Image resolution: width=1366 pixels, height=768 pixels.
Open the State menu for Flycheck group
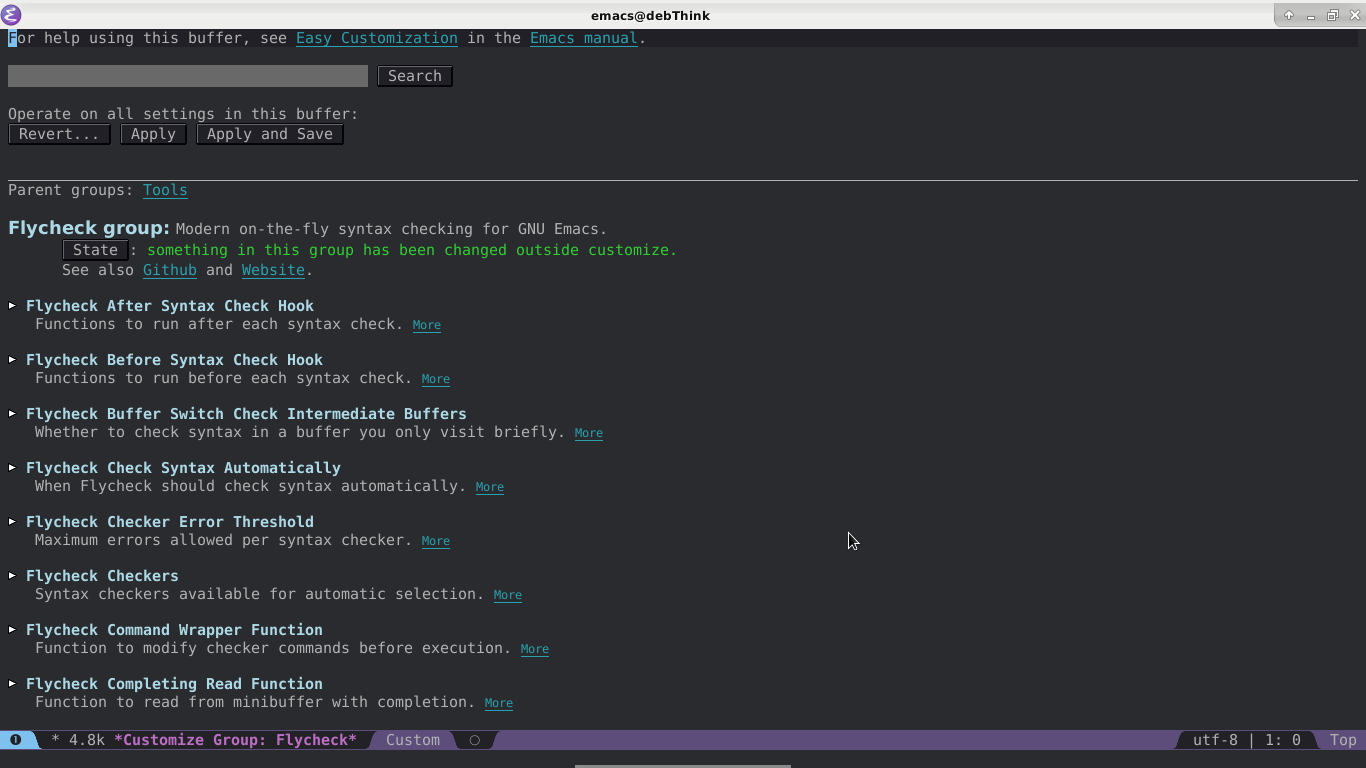click(x=95, y=250)
